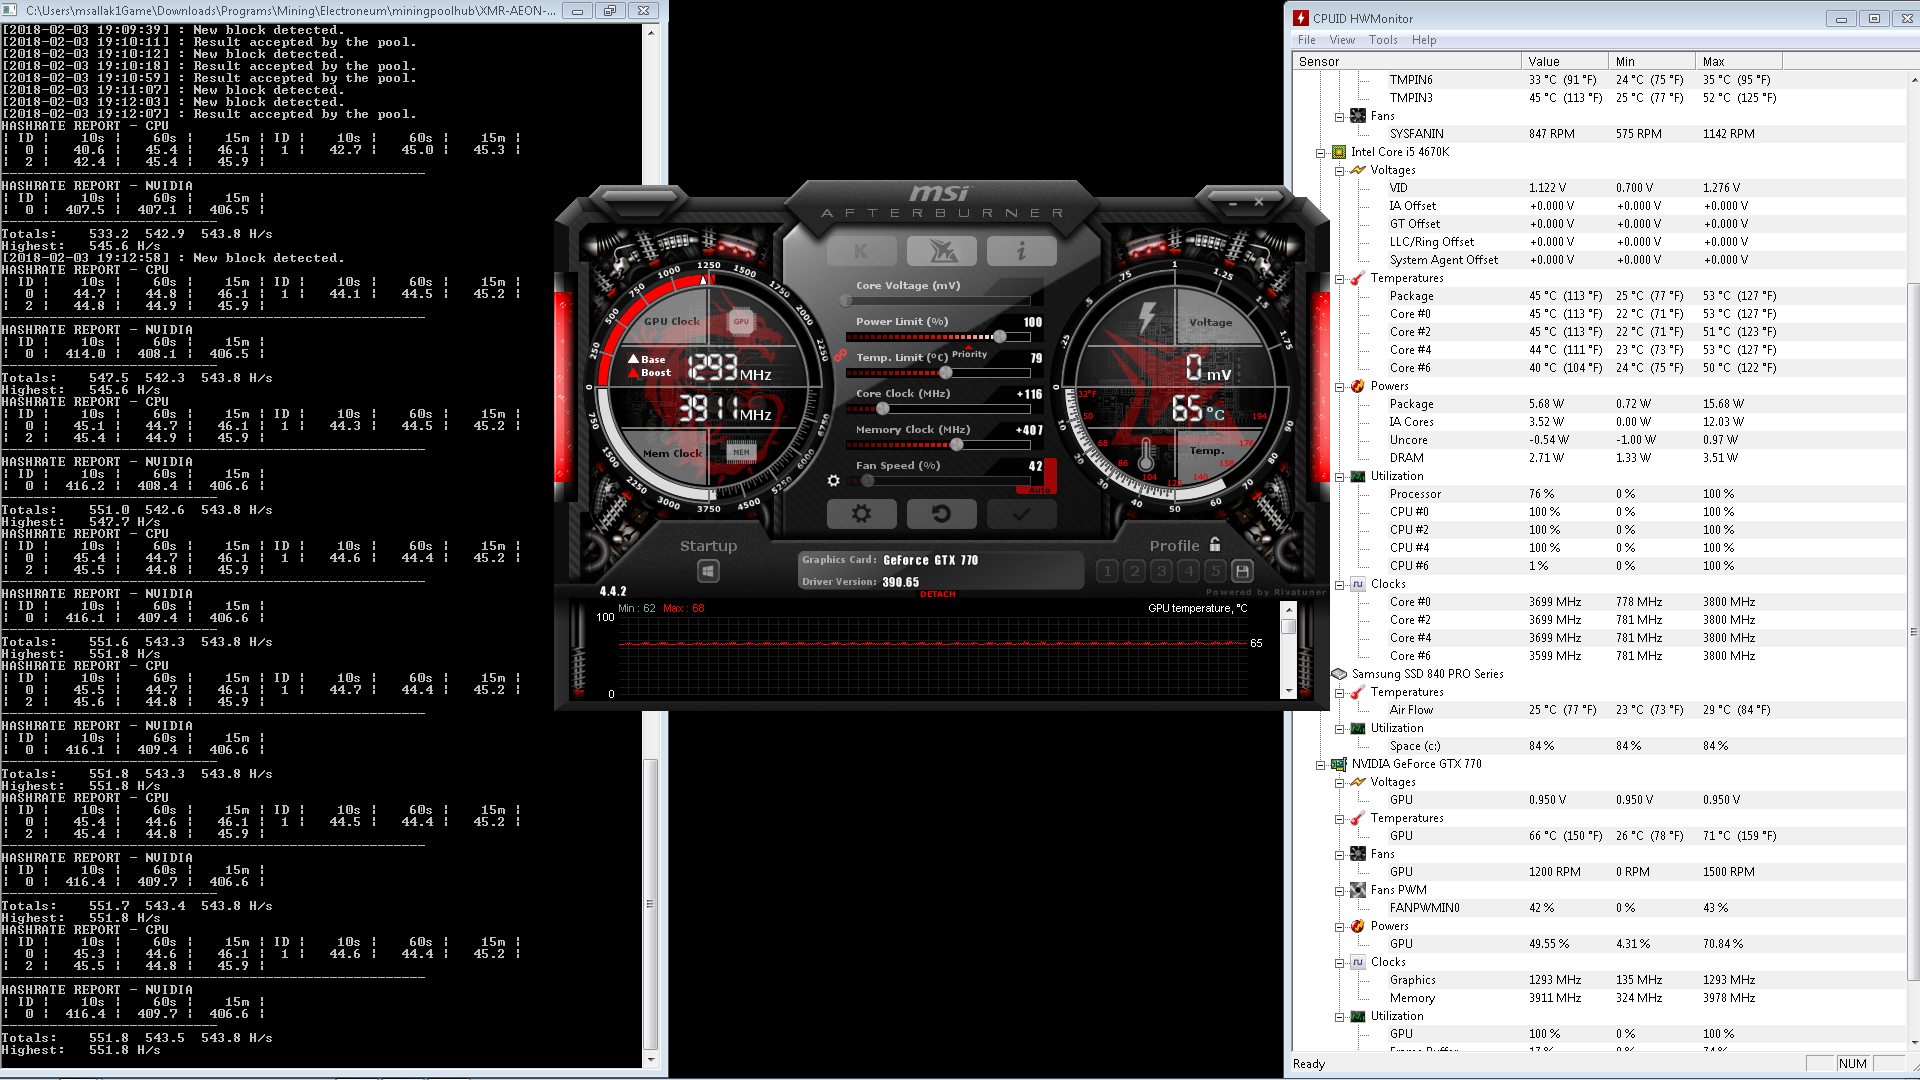Viewport: 1920px width, 1080px height.
Task: Launch Kombustor with the K button in Afterburner
Action: 861,251
